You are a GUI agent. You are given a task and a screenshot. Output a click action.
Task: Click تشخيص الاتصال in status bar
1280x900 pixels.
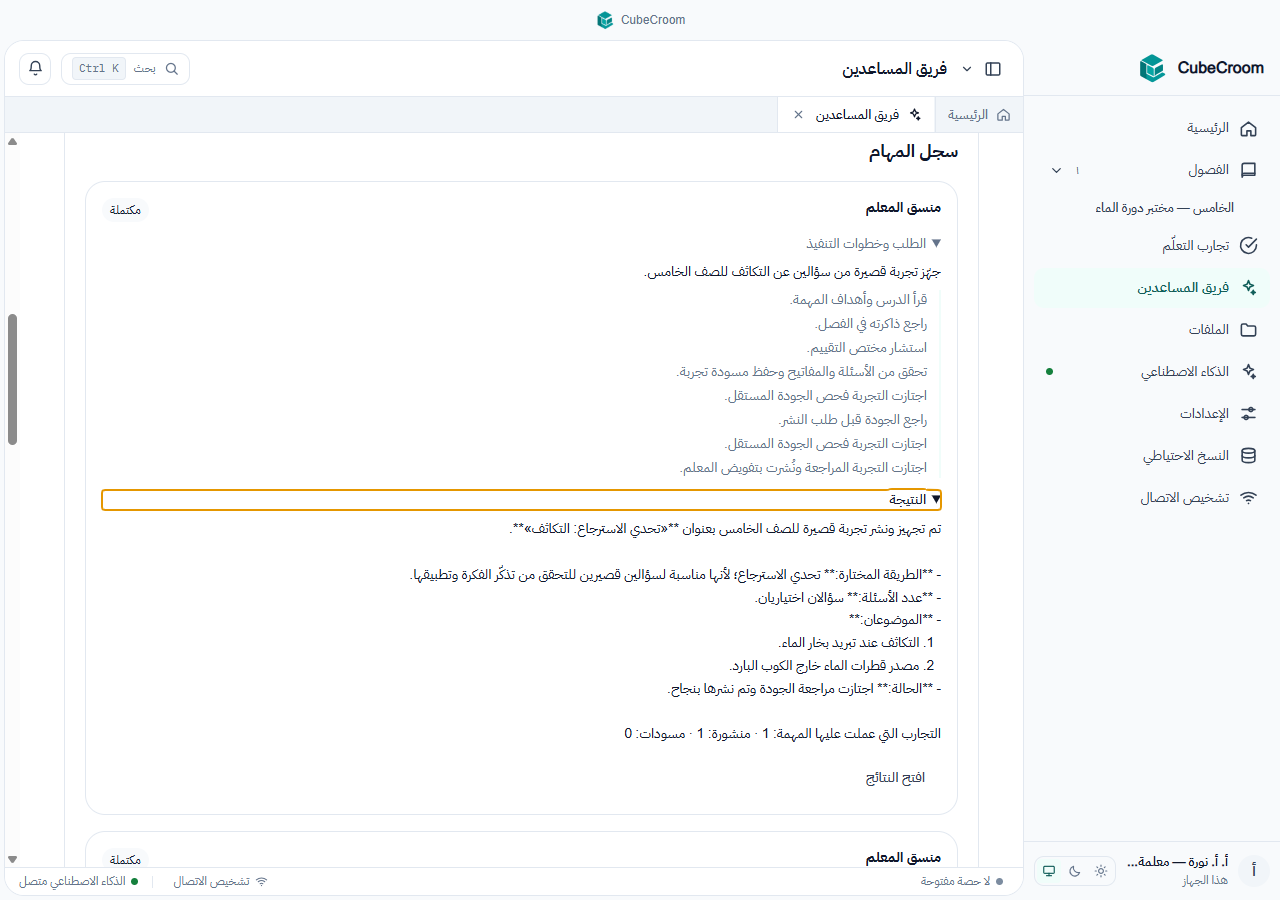click(x=221, y=882)
